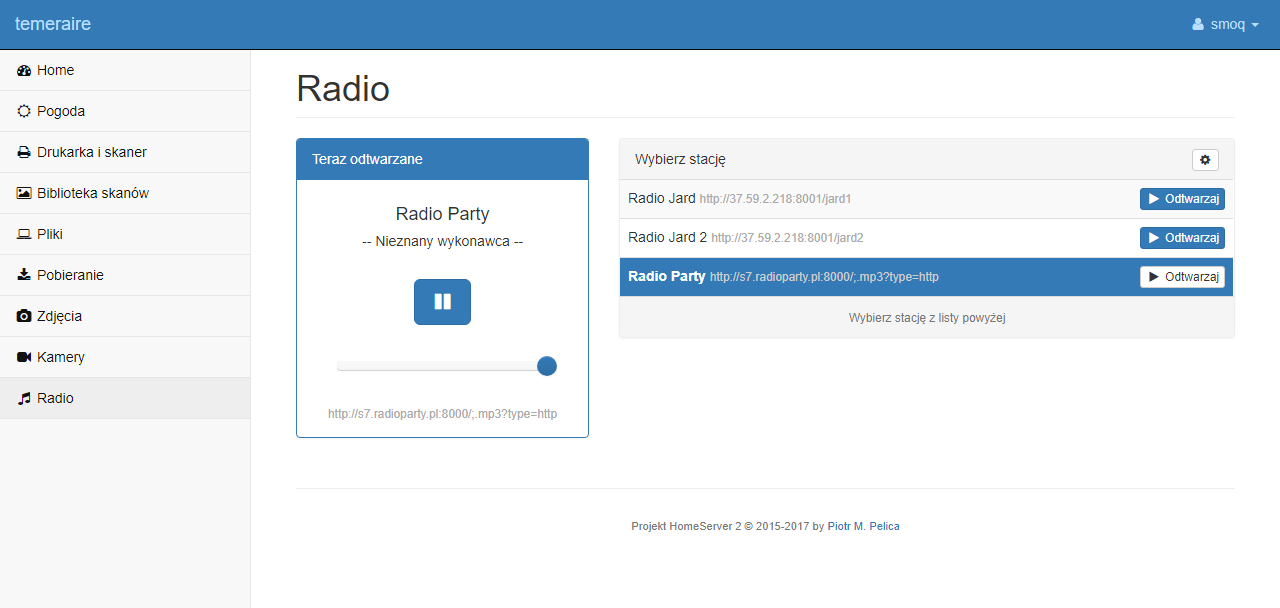Play the Radio Jard 2 station
This screenshot has height=608, width=1280.
1182,238
